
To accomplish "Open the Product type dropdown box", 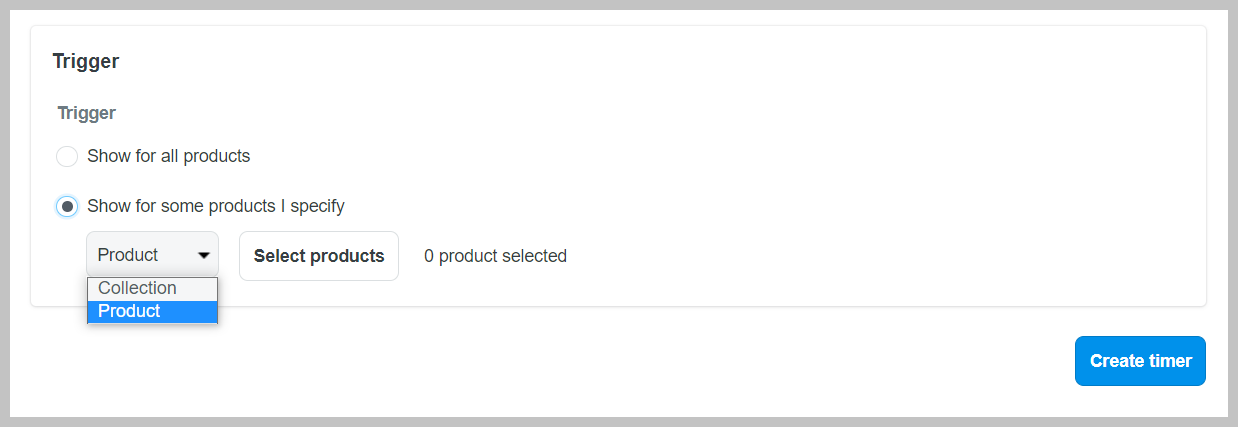I will (x=152, y=255).
